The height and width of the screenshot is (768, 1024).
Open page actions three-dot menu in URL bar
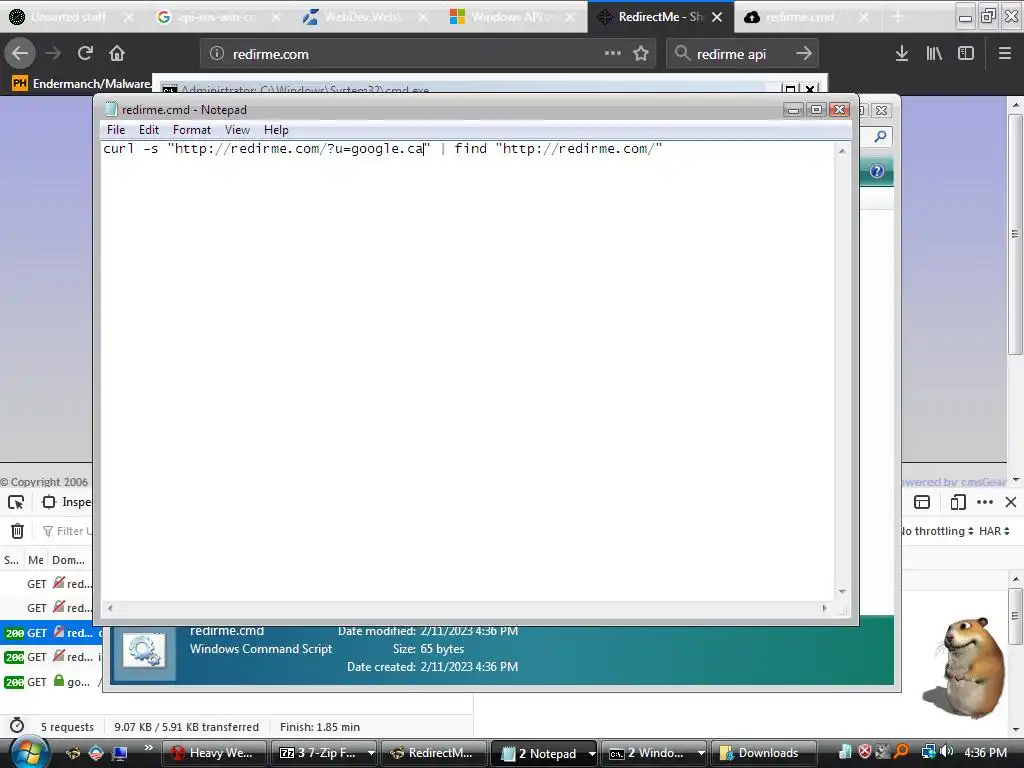(x=613, y=53)
